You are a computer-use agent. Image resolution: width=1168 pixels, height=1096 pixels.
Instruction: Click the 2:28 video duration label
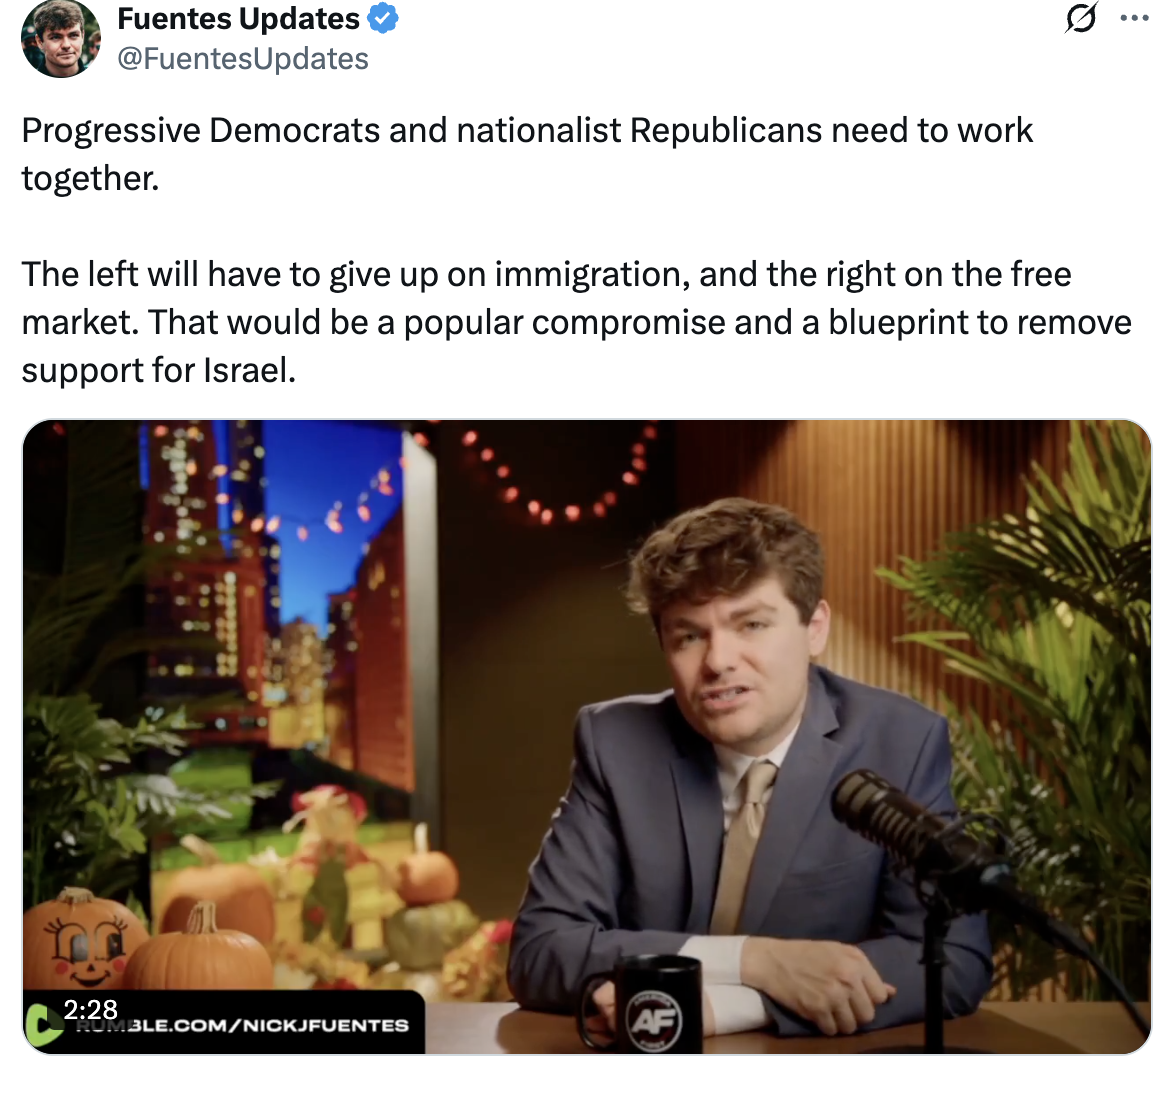pyautogui.click(x=90, y=1010)
